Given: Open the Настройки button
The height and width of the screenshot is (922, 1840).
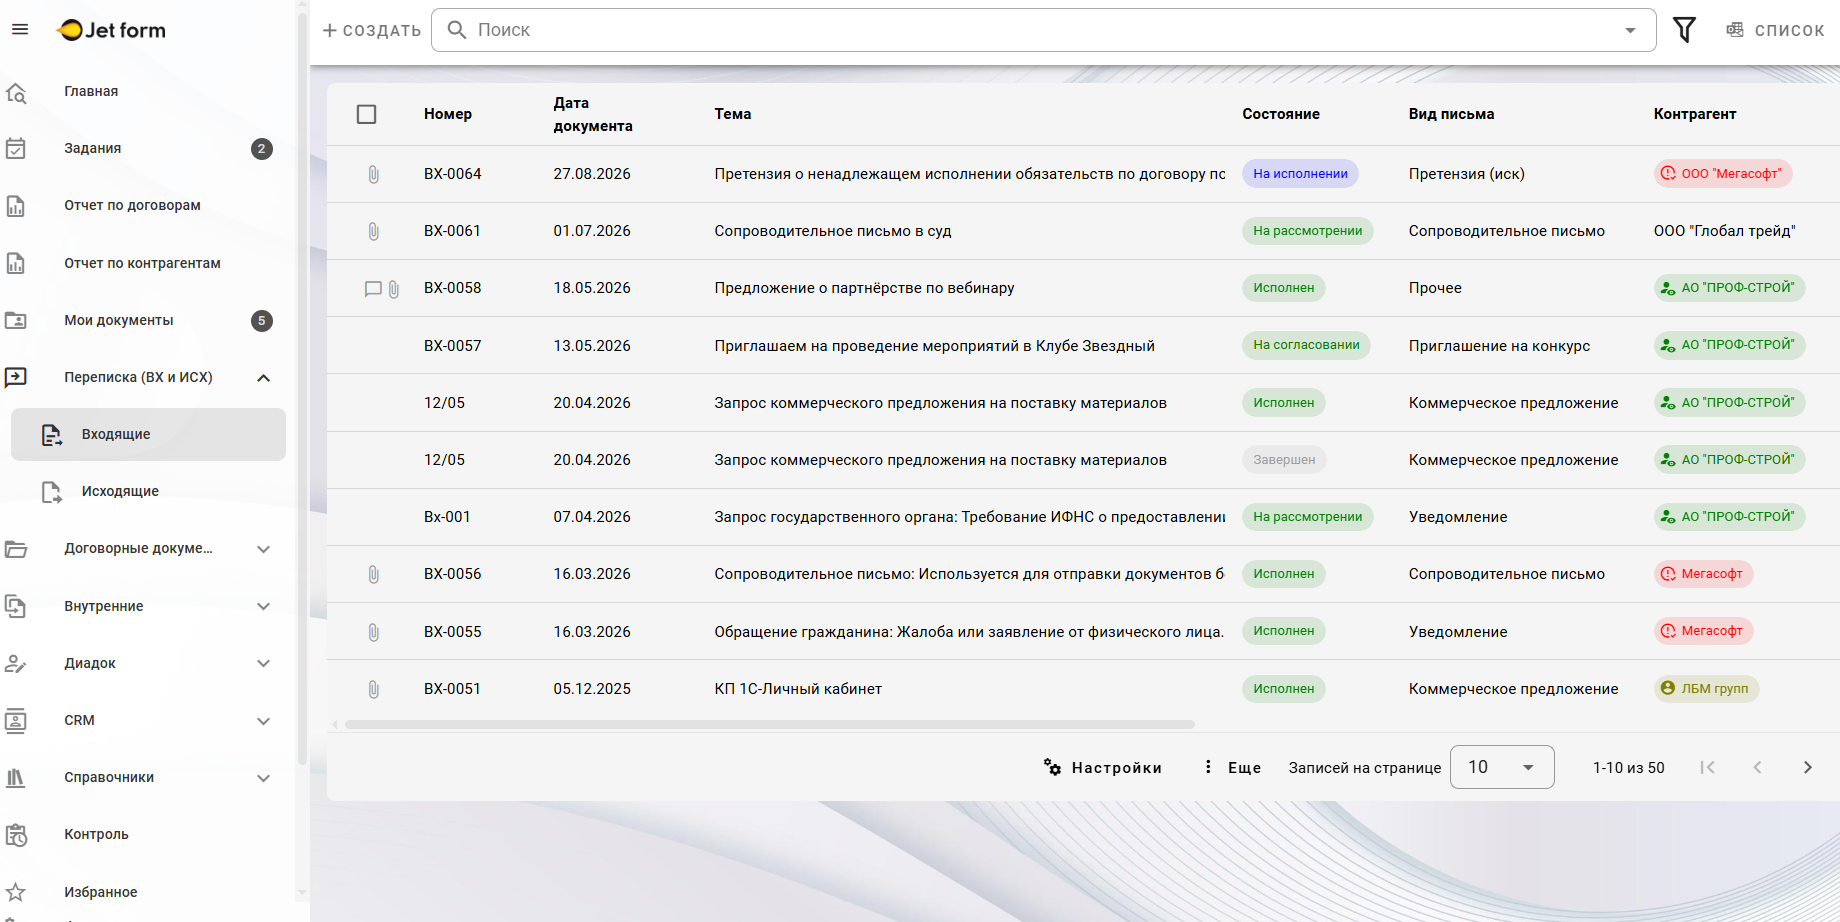Looking at the screenshot, I should (x=1103, y=767).
